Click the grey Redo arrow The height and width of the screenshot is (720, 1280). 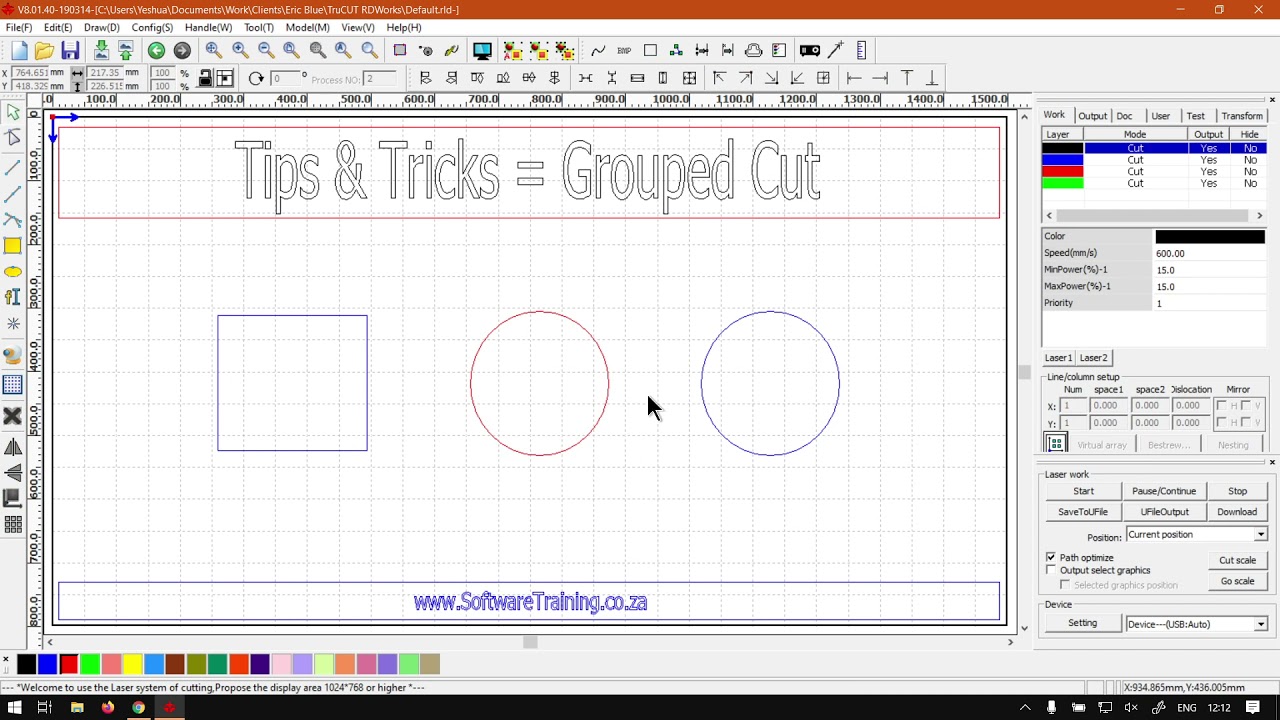[182, 51]
